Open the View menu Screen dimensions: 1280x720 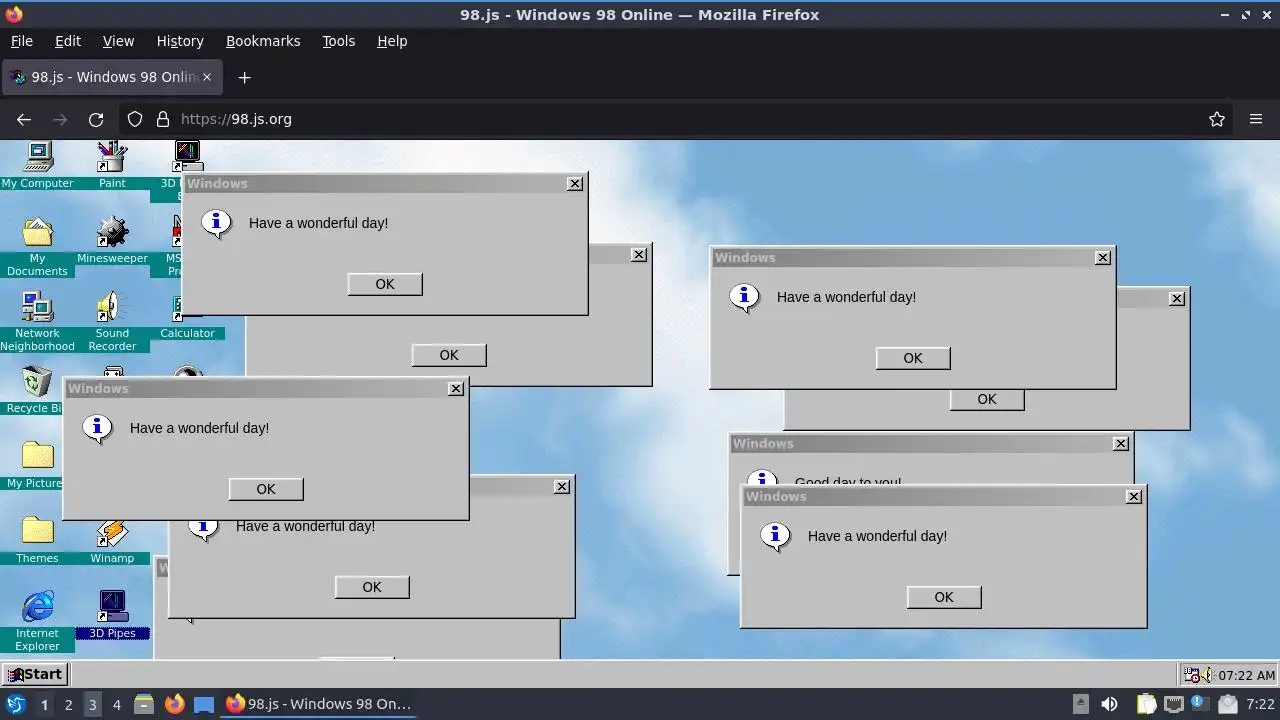[118, 41]
